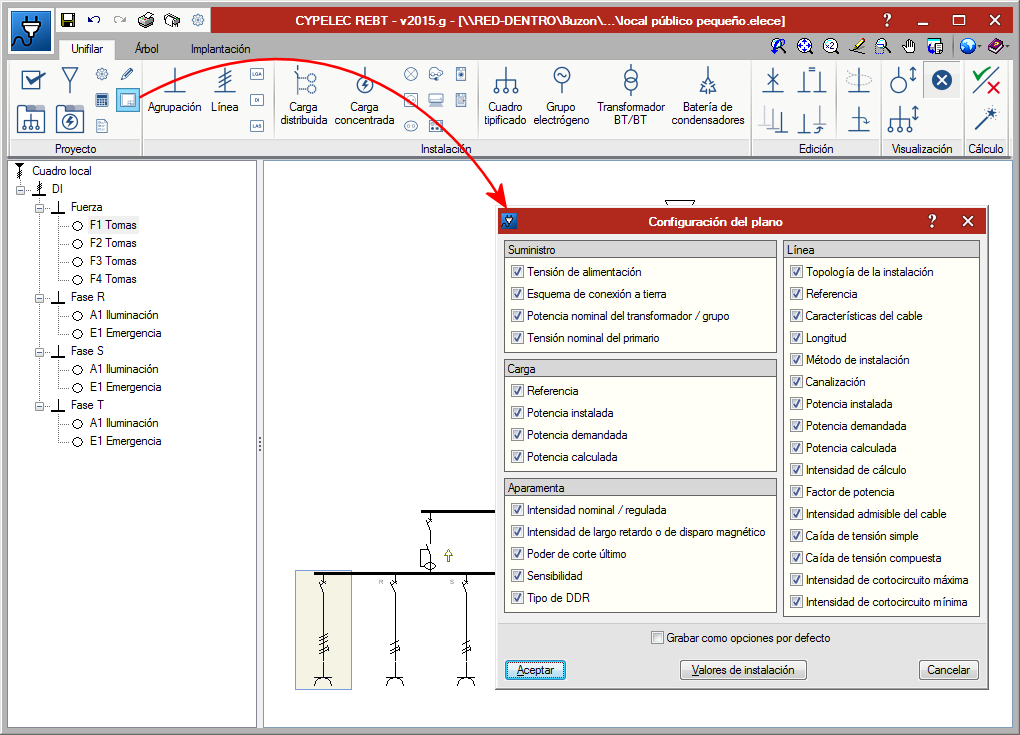Screen dimensions: 1020x735
Task: Click the printer icon in the title bar
Action: click(146, 20)
